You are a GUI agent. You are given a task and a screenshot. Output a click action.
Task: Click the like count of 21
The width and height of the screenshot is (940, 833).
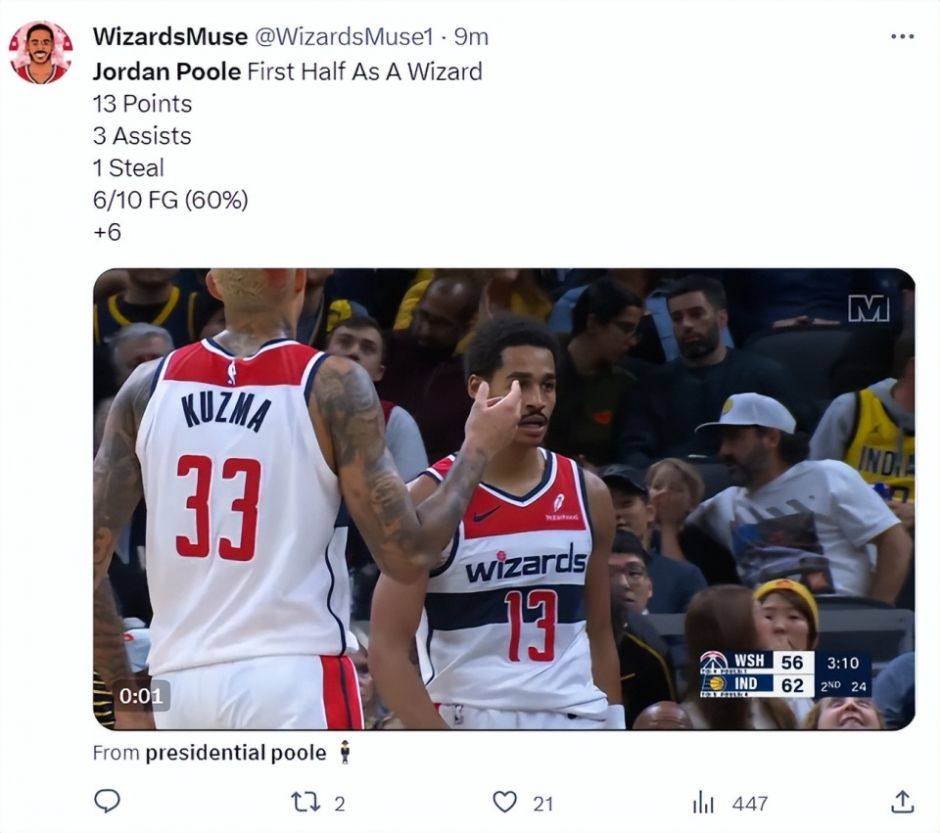543,804
